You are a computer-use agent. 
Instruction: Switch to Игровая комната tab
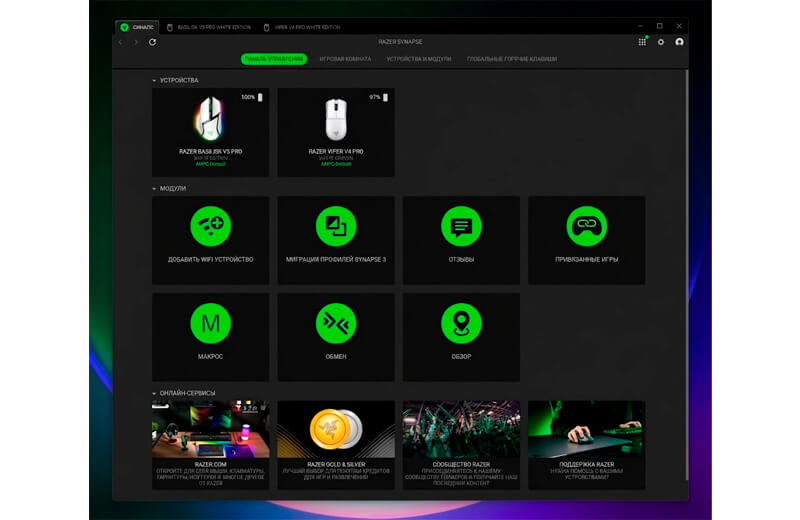coord(345,59)
